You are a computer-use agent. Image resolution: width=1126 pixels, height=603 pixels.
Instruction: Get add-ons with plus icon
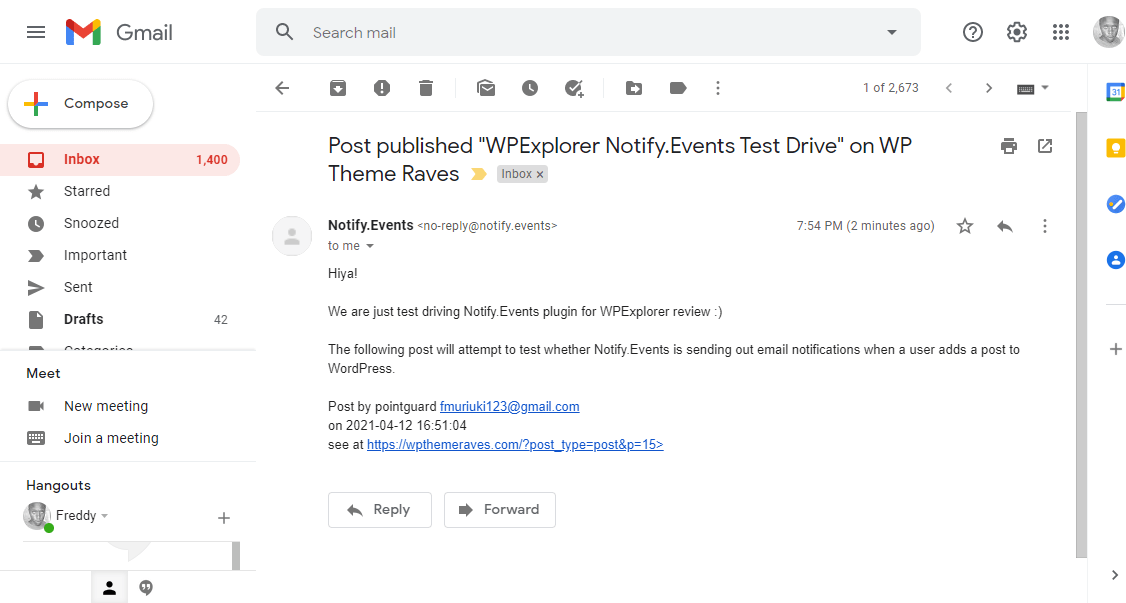[x=1115, y=350]
